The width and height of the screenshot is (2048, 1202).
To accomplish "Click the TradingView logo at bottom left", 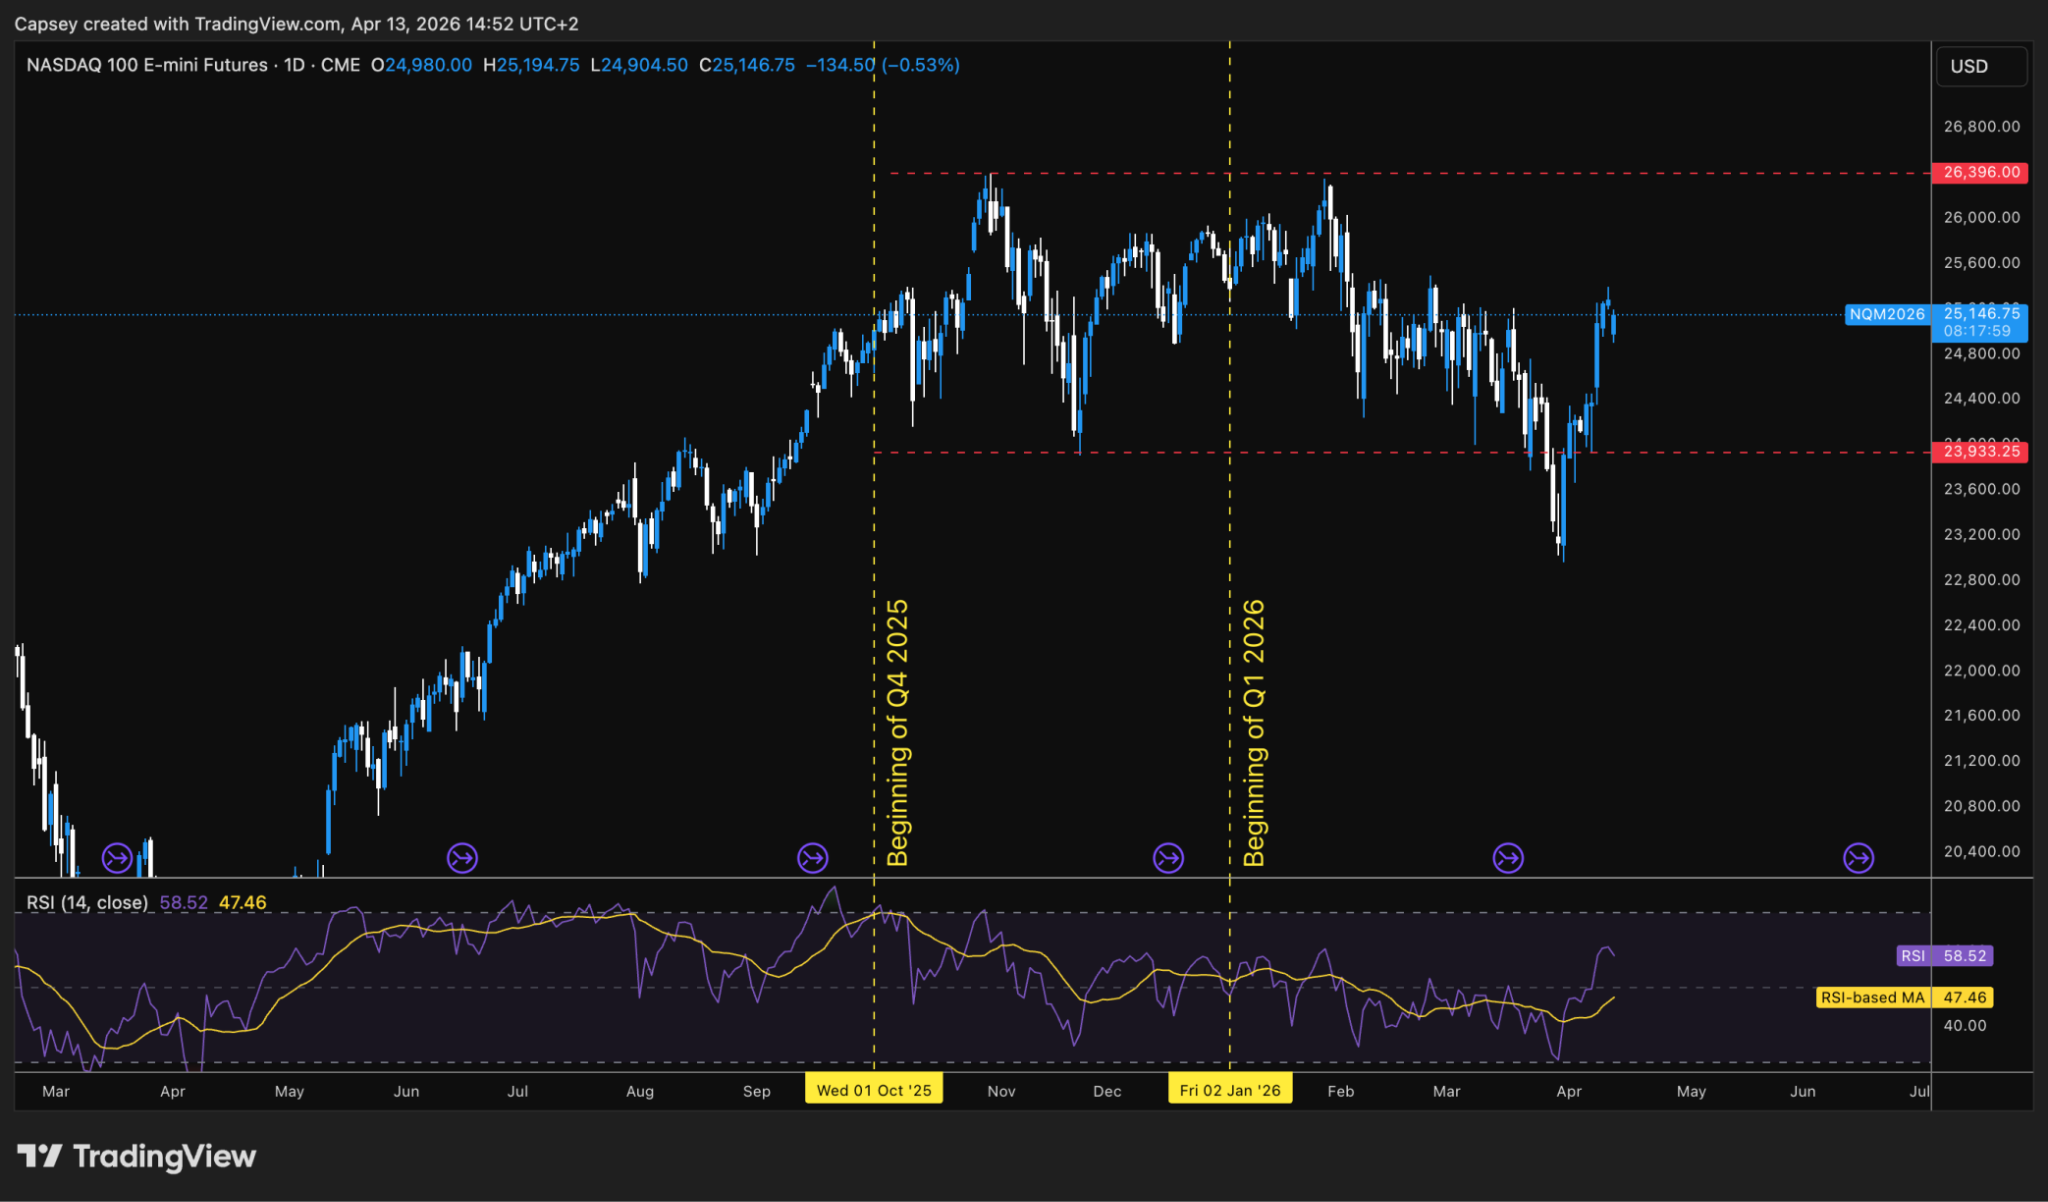I will click(140, 1156).
